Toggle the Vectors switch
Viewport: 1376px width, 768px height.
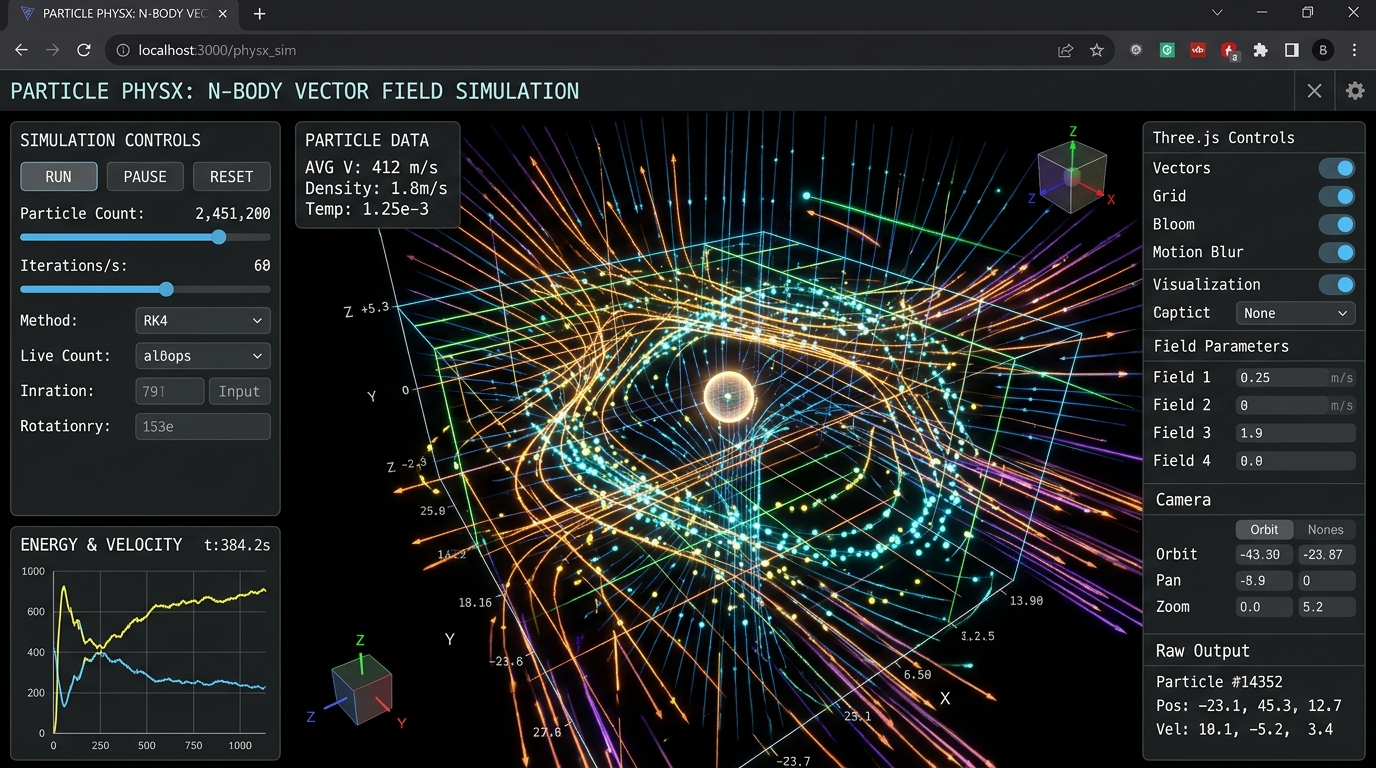(x=1336, y=168)
